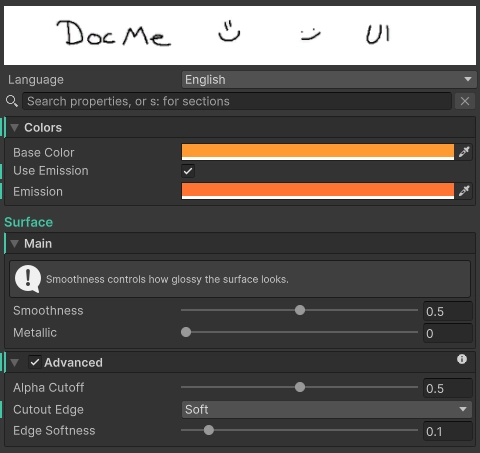Click the search magnifier icon
The height and width of the screenshot is (453, 480).
[x=12, y=101]
